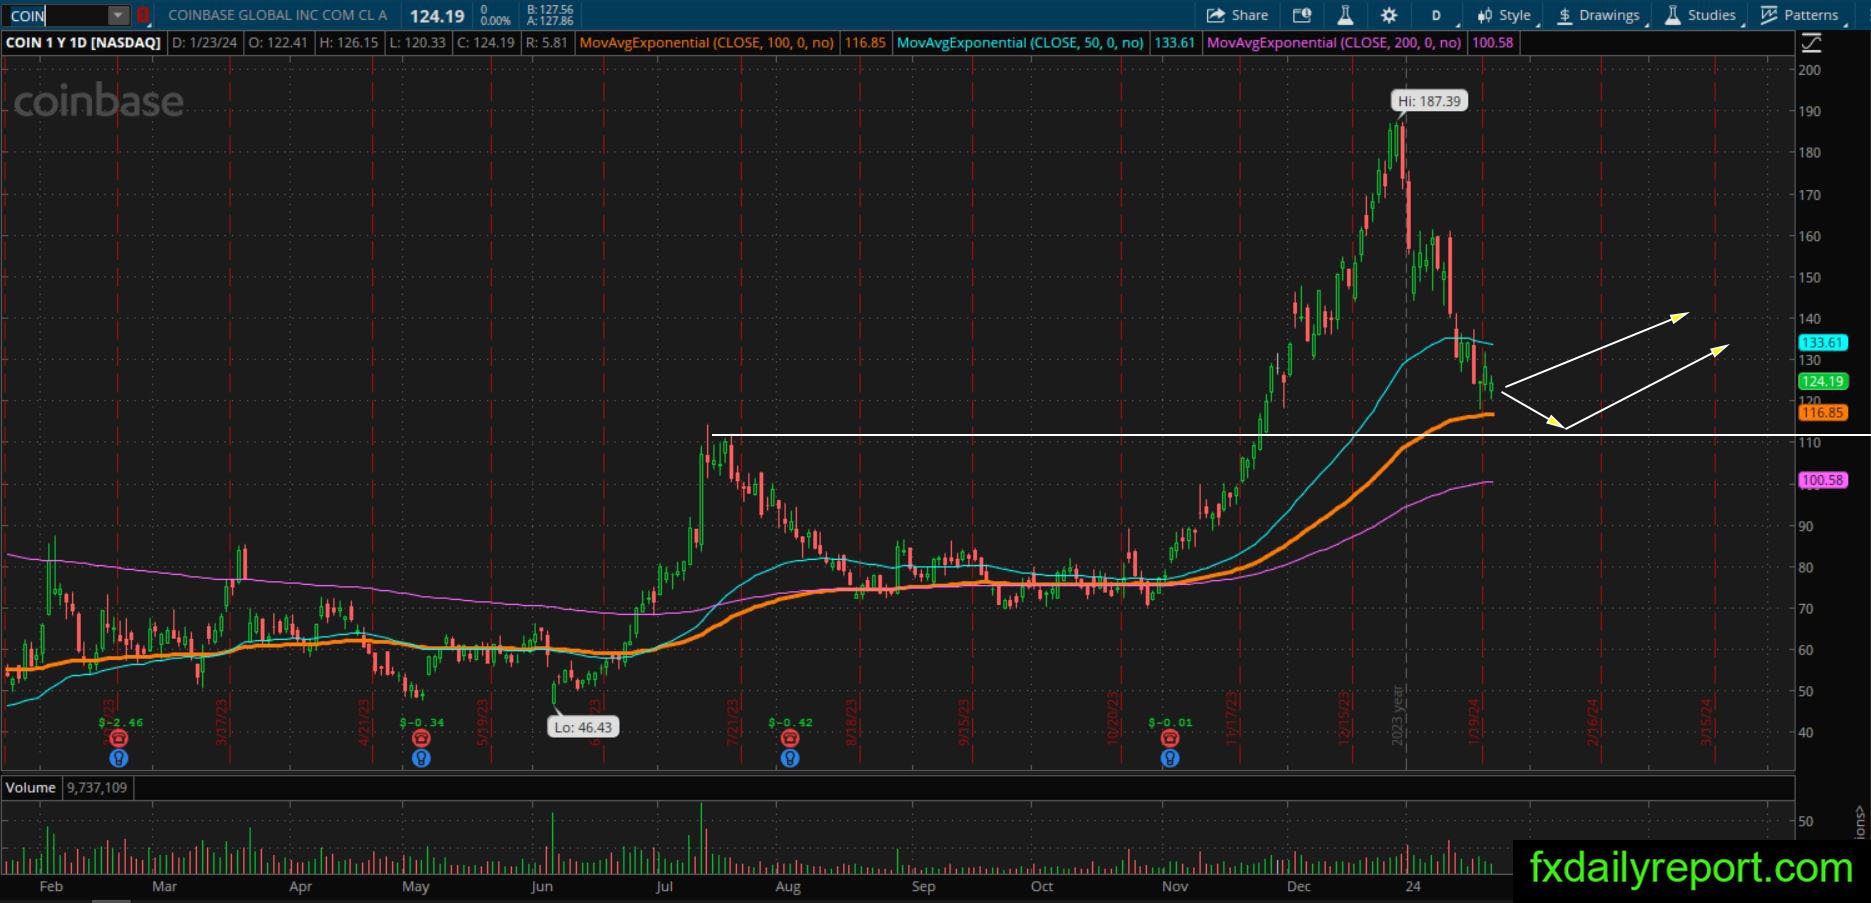Image resolution: width=1871 pixels, height=903 pixels.
Task: Expand the COIN symbol dropdown arrow
Action: (x=118, y=16)
